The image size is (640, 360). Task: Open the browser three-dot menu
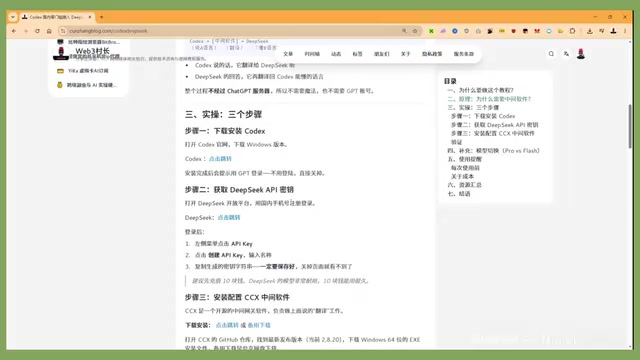[625, 31]
